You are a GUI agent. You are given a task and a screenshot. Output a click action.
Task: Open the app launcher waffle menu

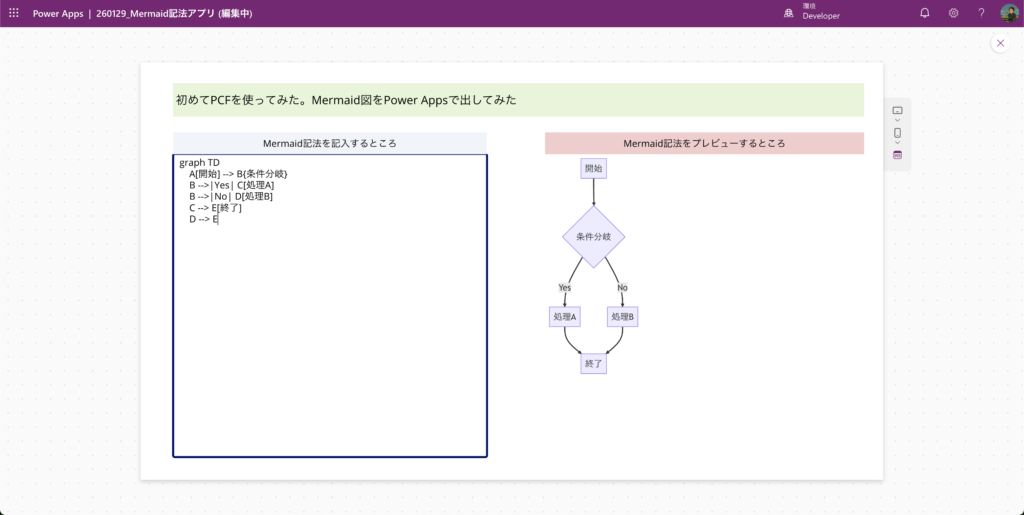tap(14, 13)
